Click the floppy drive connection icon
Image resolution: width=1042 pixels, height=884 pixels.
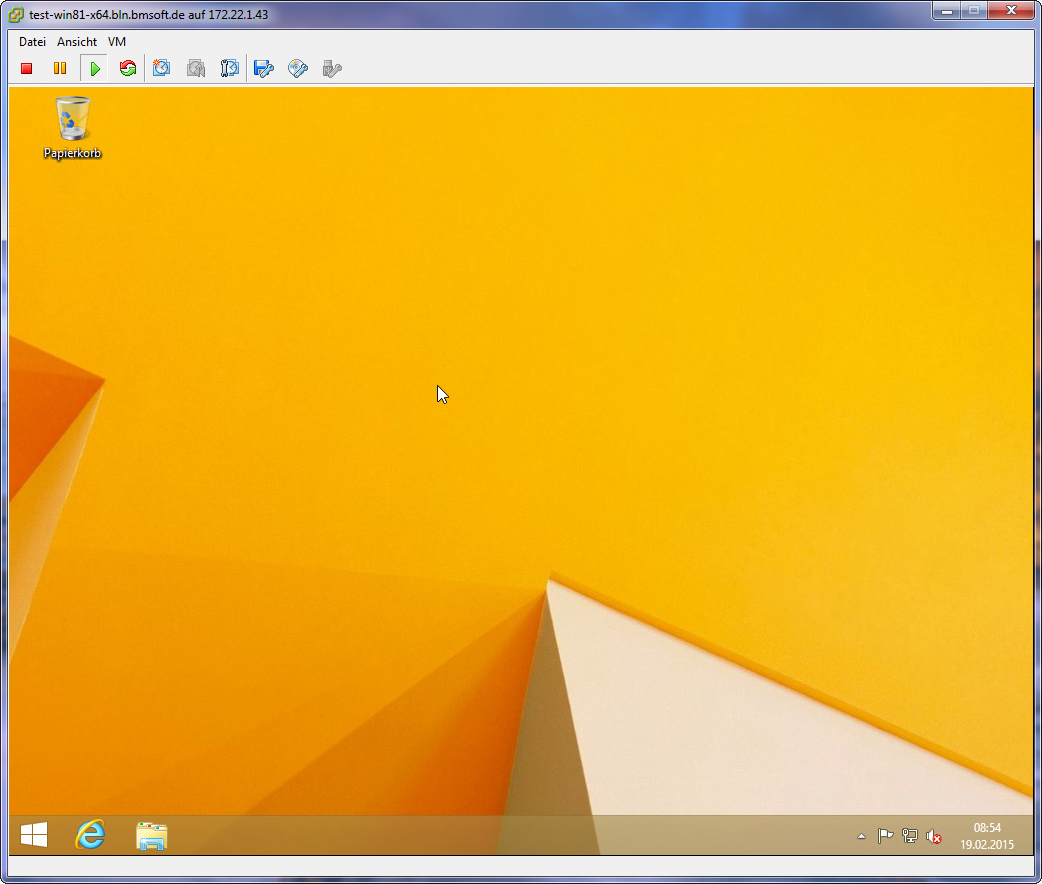click(x=264, y=68)
